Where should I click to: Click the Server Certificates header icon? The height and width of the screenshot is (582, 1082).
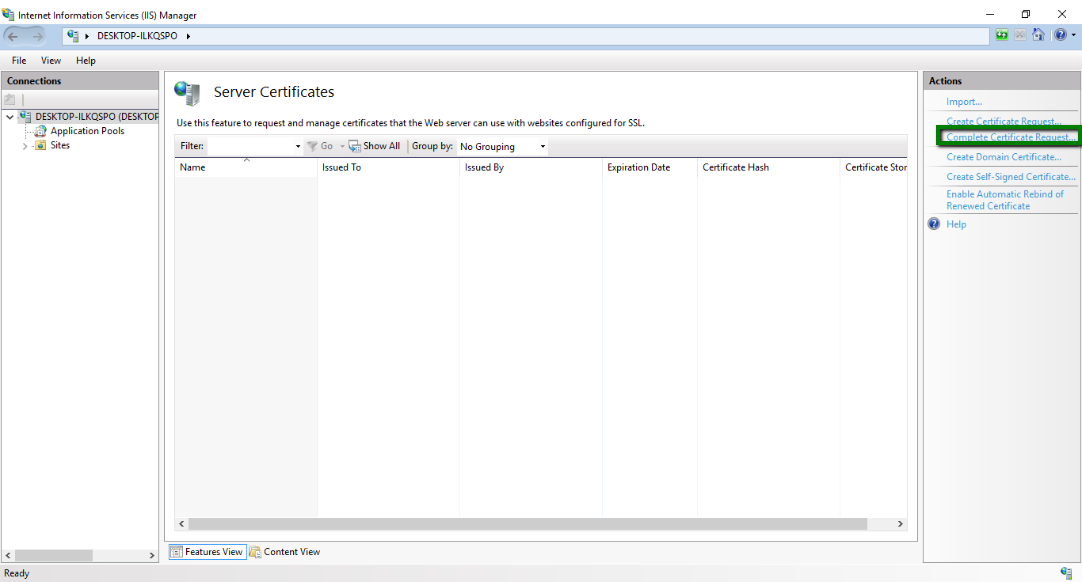point(187,93)
